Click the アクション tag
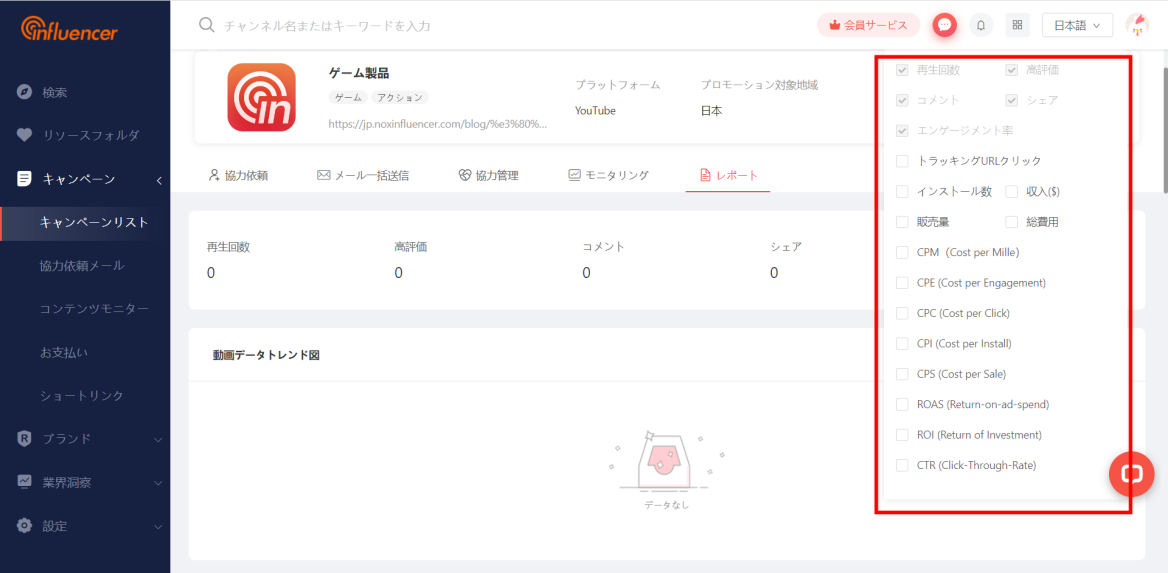Image resolution: width=1168 pixels, height=573 pixels. pyautogui.click(x=399, y=98)
